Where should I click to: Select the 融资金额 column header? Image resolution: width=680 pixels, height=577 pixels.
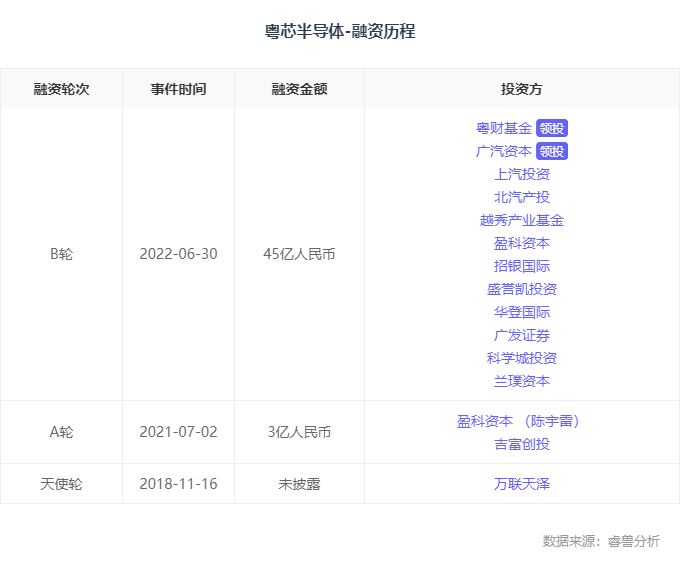[x=300, y=89]
